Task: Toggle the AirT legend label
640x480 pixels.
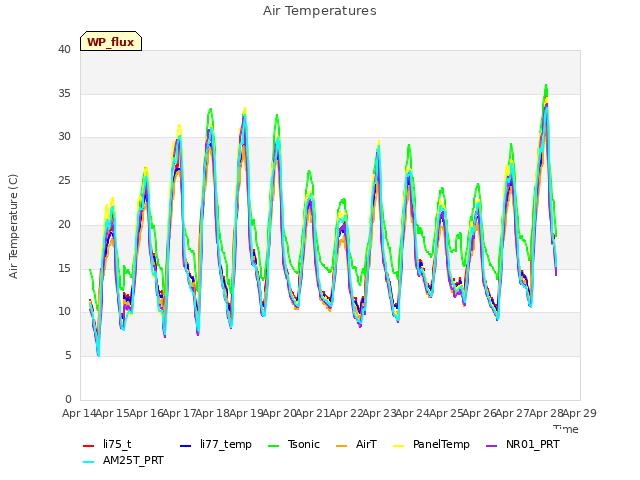Action: click(x=366, y=444)
